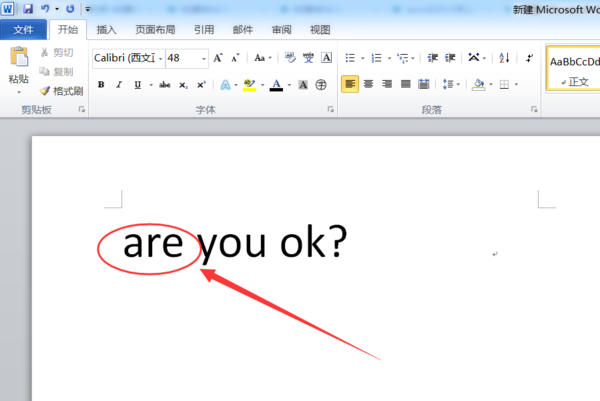Click the 文件 button
Screen dimensions: 600x401
pyautogui.click(x=23, y=30)
